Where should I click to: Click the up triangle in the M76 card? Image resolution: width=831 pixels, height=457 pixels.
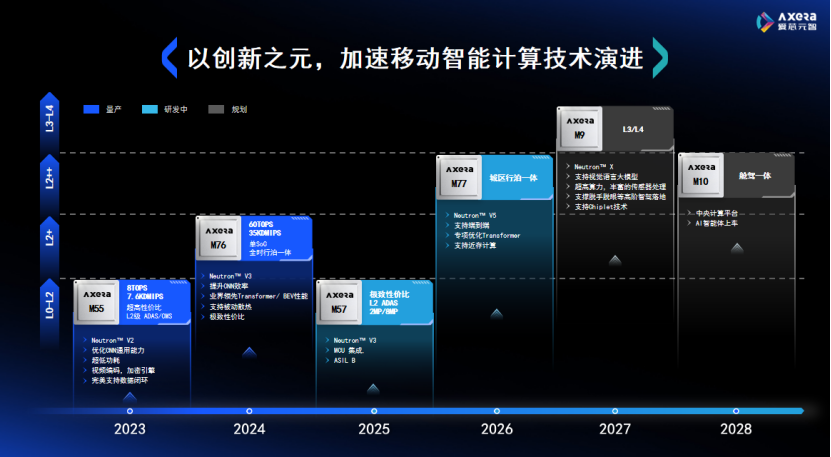pyautogui.click(x=249, y=351)
